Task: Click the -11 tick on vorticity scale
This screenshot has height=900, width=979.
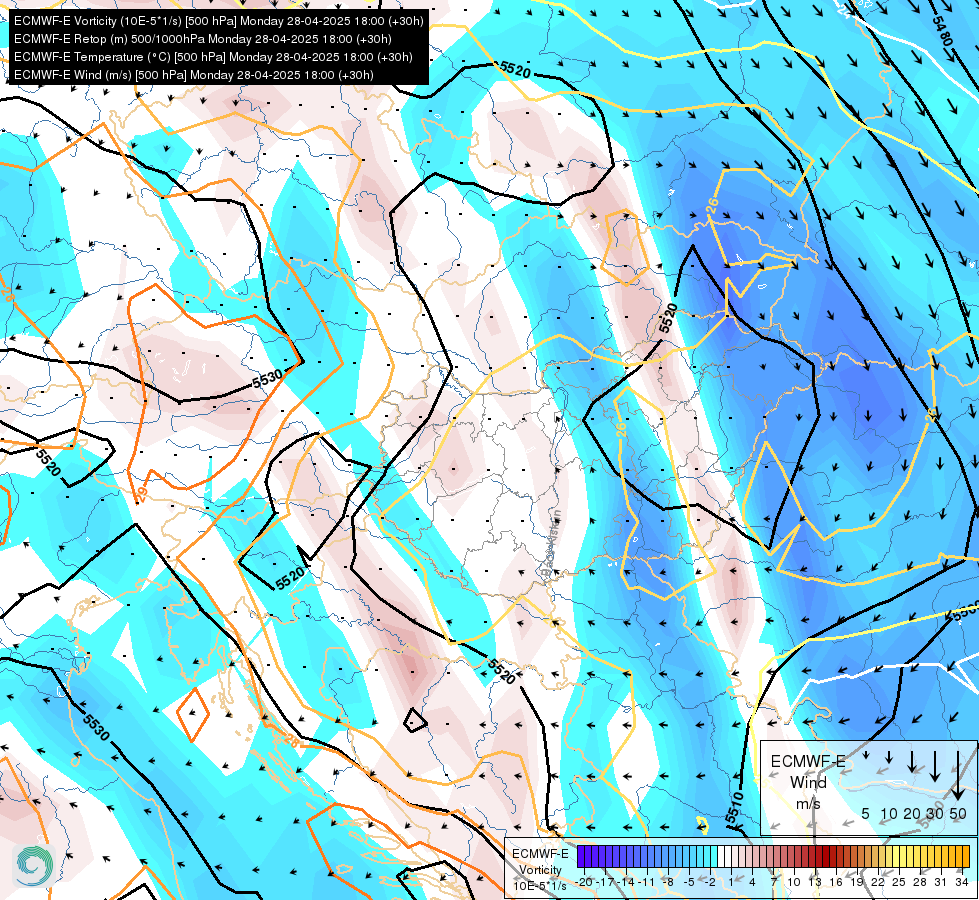Action: pyautogui.click(x=647, y=882)
